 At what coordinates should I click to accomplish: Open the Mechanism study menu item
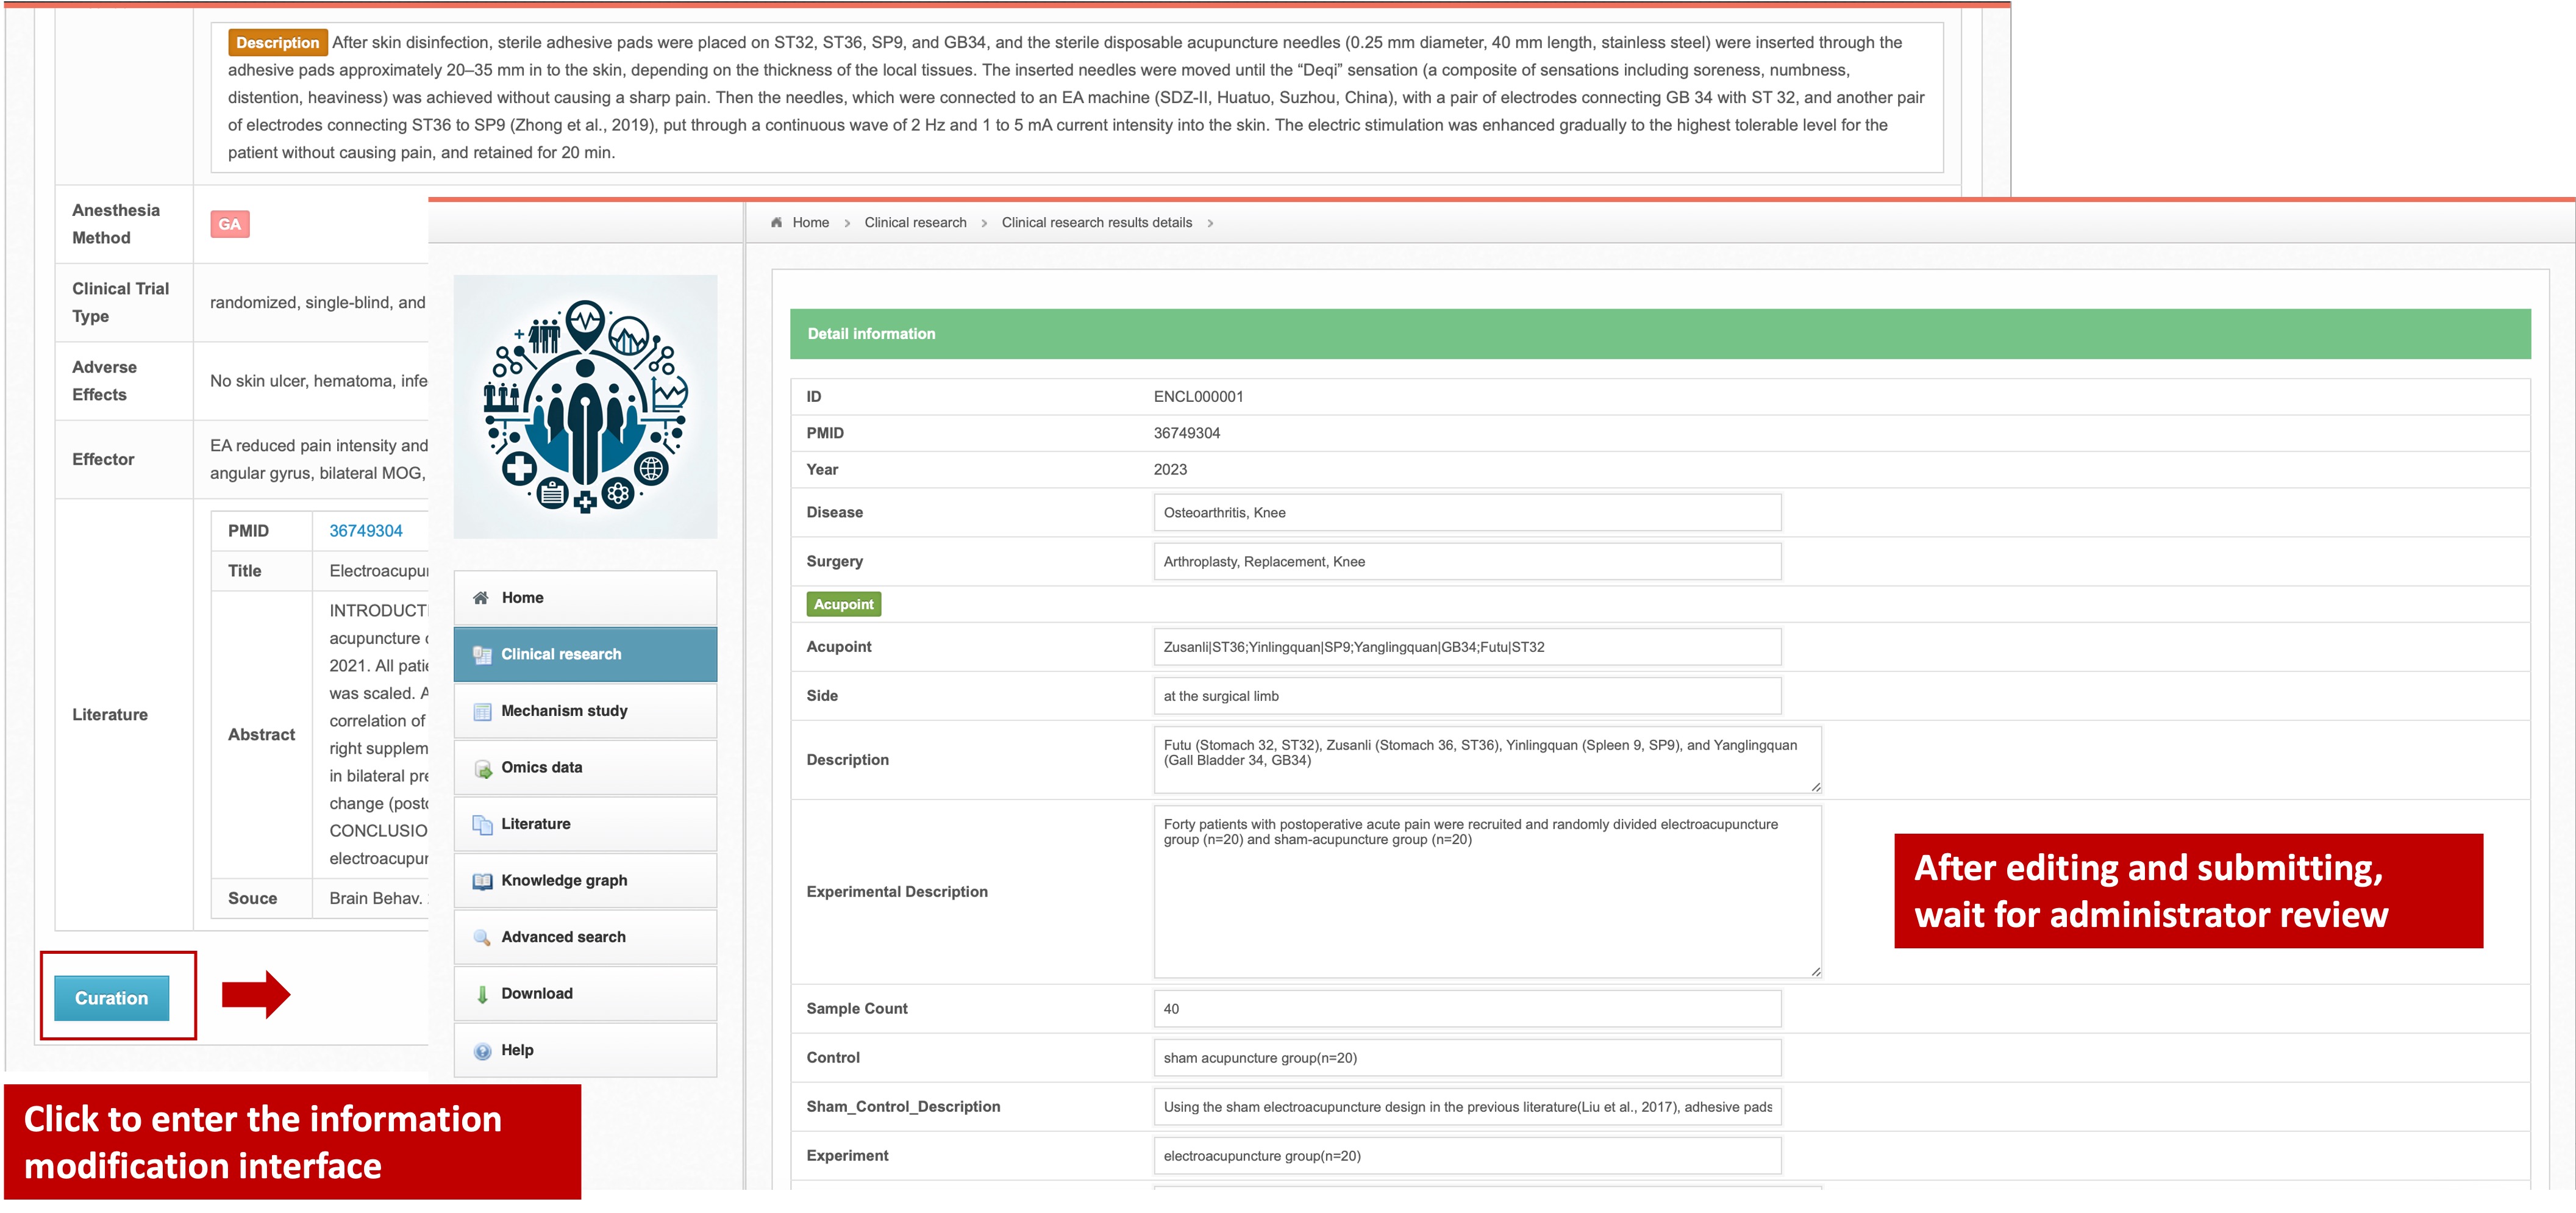pos(564,711)
